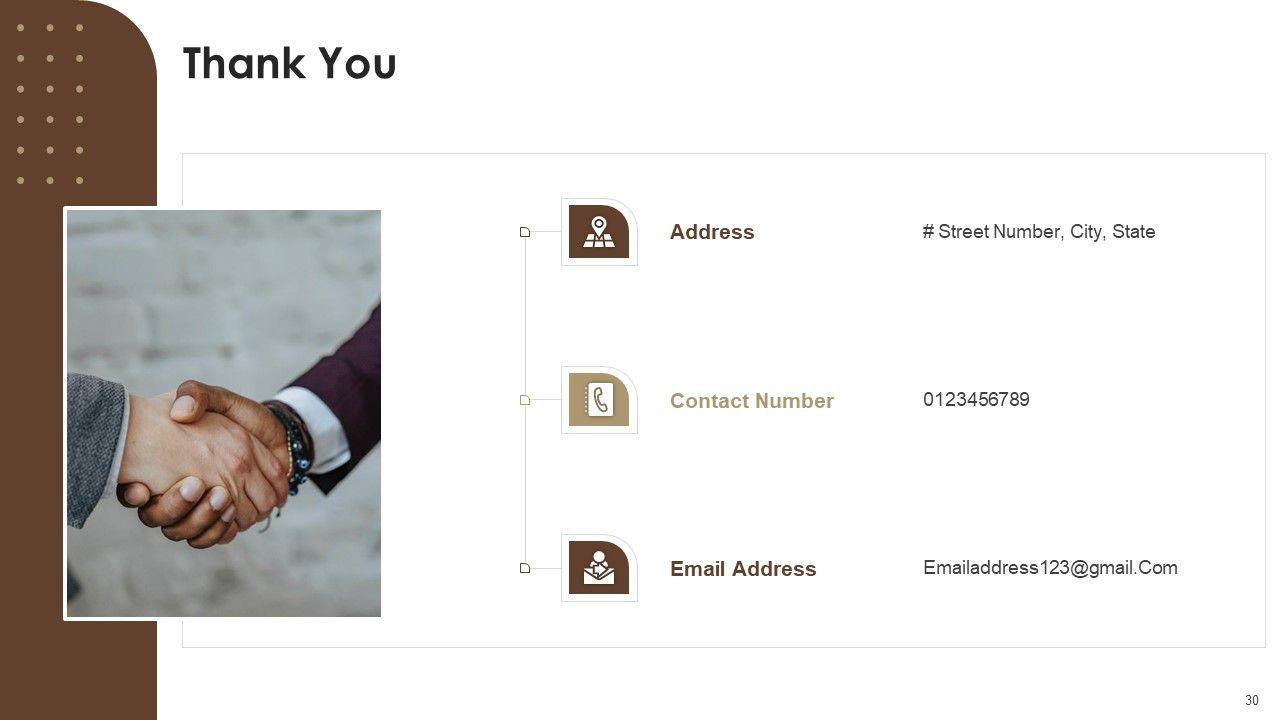Click the Email Address envelope icon
The width and height of the screenshot is (1280, 720).
coord(599,568)
